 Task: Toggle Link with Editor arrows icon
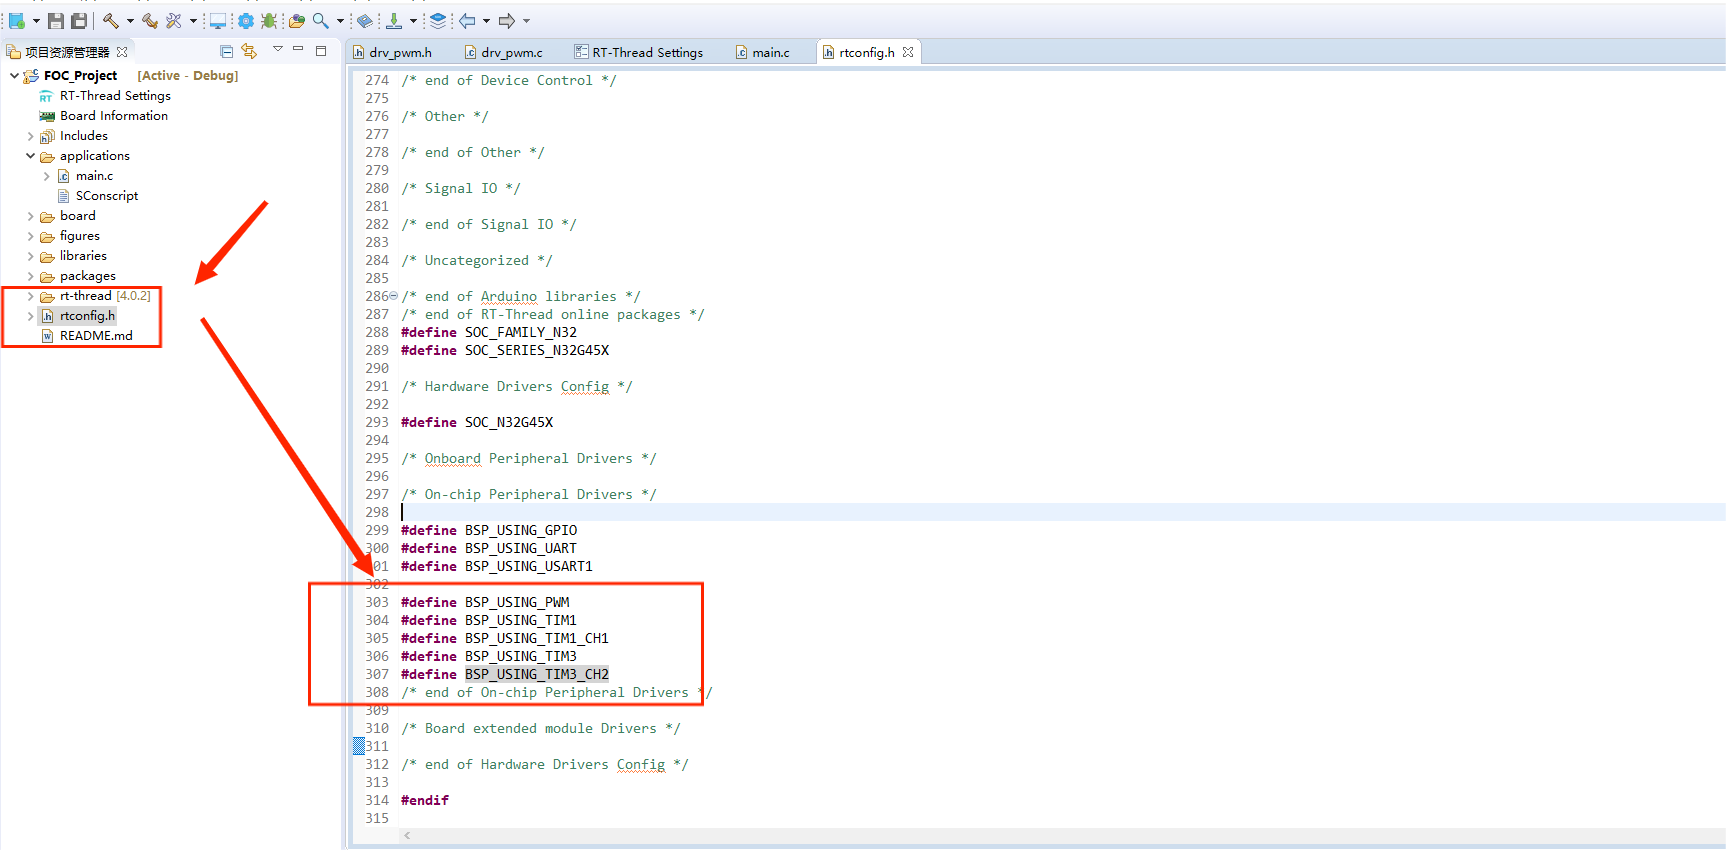click(x=249, y=51)
